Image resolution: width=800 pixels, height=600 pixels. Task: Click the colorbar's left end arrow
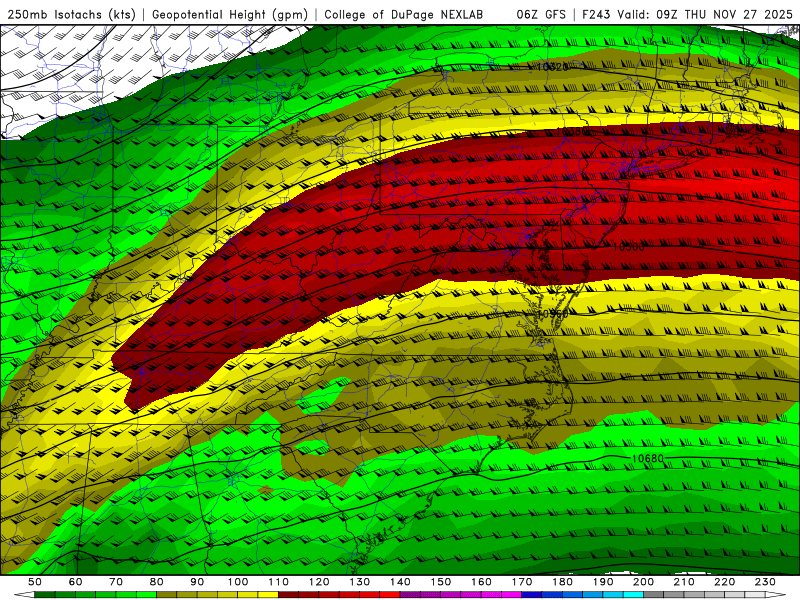[x=24, y=595]
